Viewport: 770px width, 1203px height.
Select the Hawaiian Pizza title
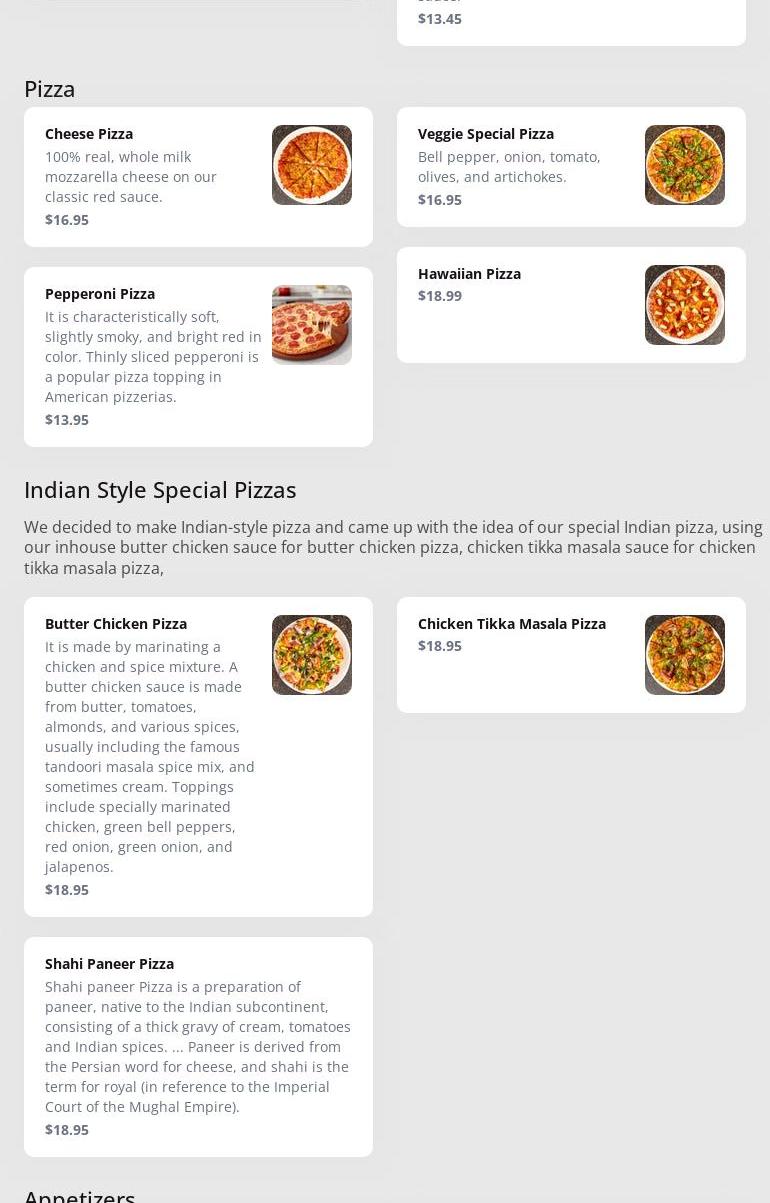469,274
